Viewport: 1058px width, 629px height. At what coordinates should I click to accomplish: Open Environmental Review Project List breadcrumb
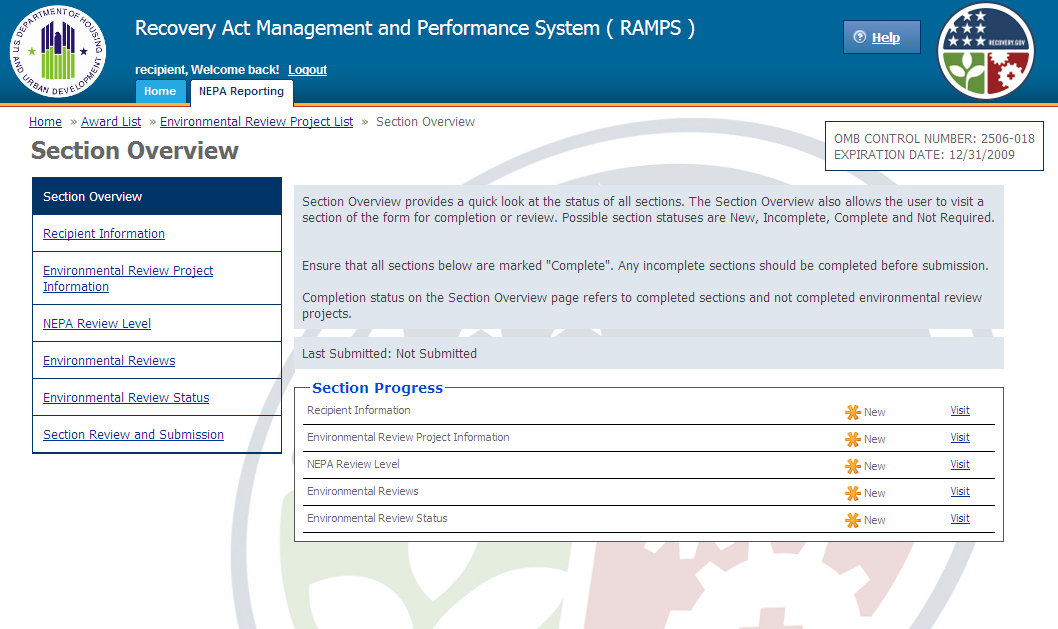click(256, 122)
